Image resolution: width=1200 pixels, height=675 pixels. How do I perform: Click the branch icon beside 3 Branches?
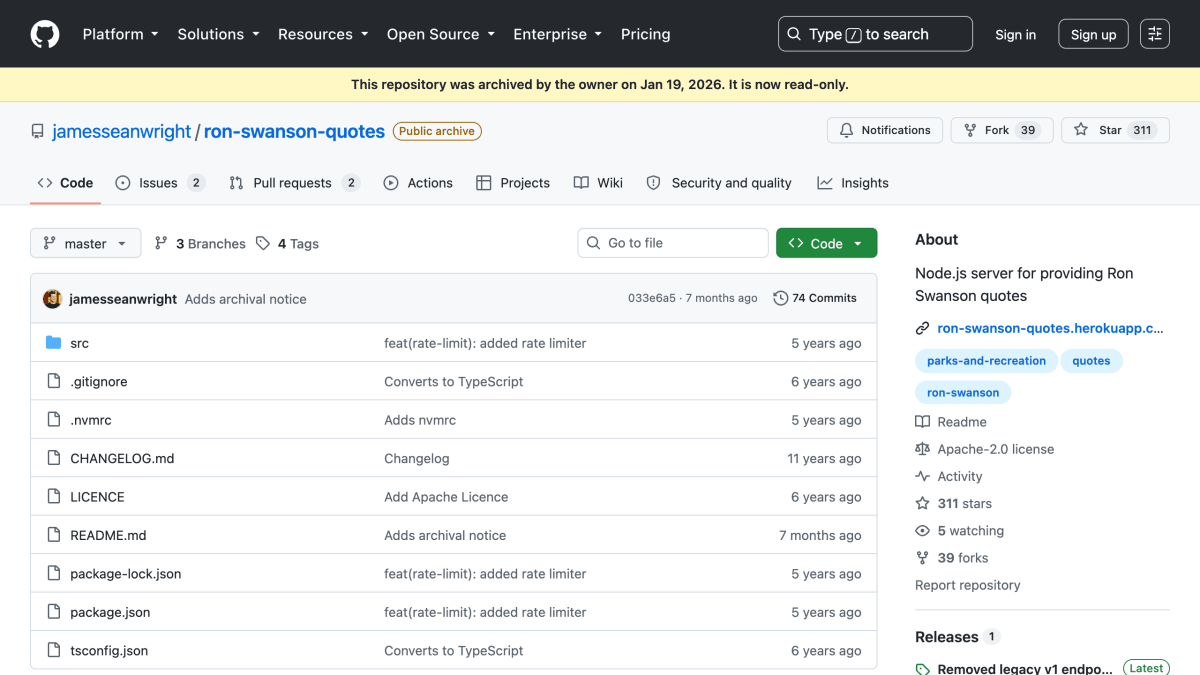pos(161,243)
